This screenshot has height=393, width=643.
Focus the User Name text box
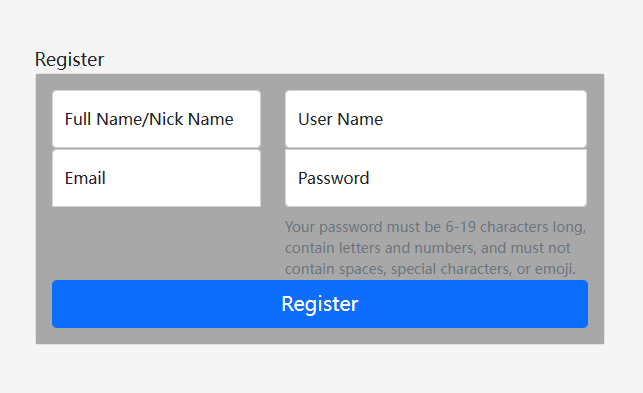tap(436, 119)
